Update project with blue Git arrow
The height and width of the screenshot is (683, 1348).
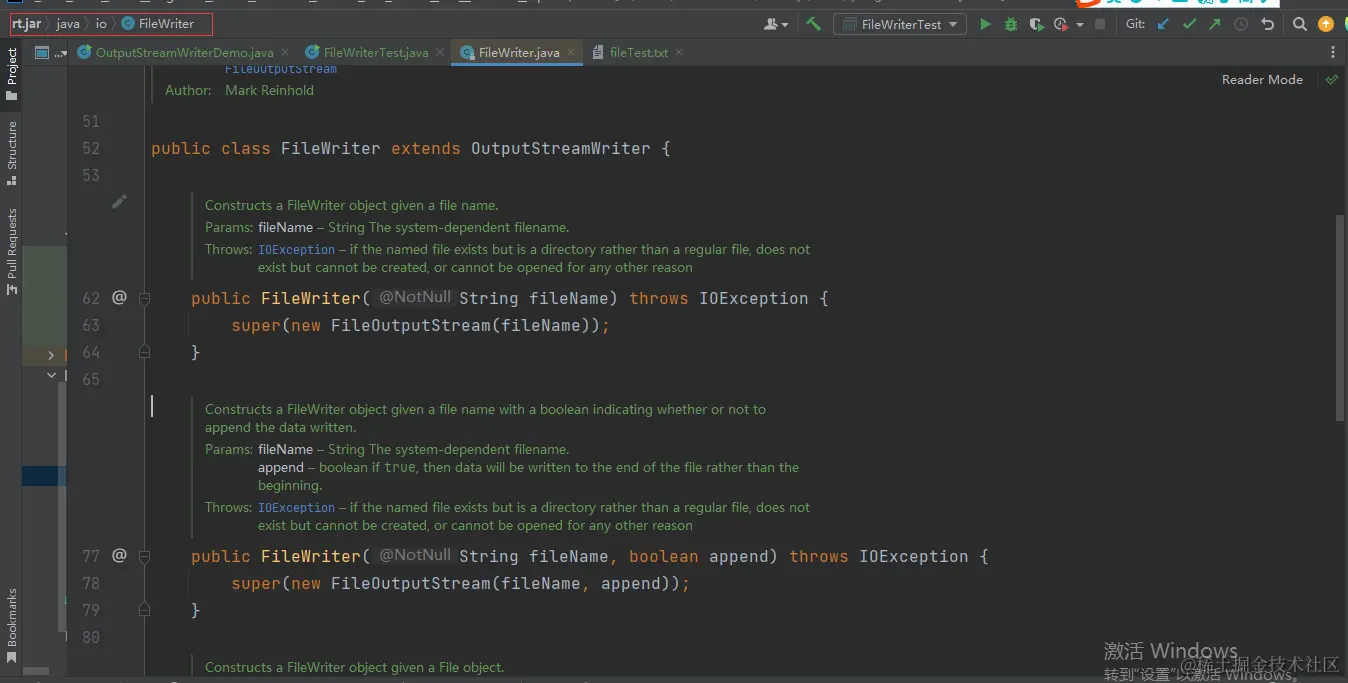1163,24
